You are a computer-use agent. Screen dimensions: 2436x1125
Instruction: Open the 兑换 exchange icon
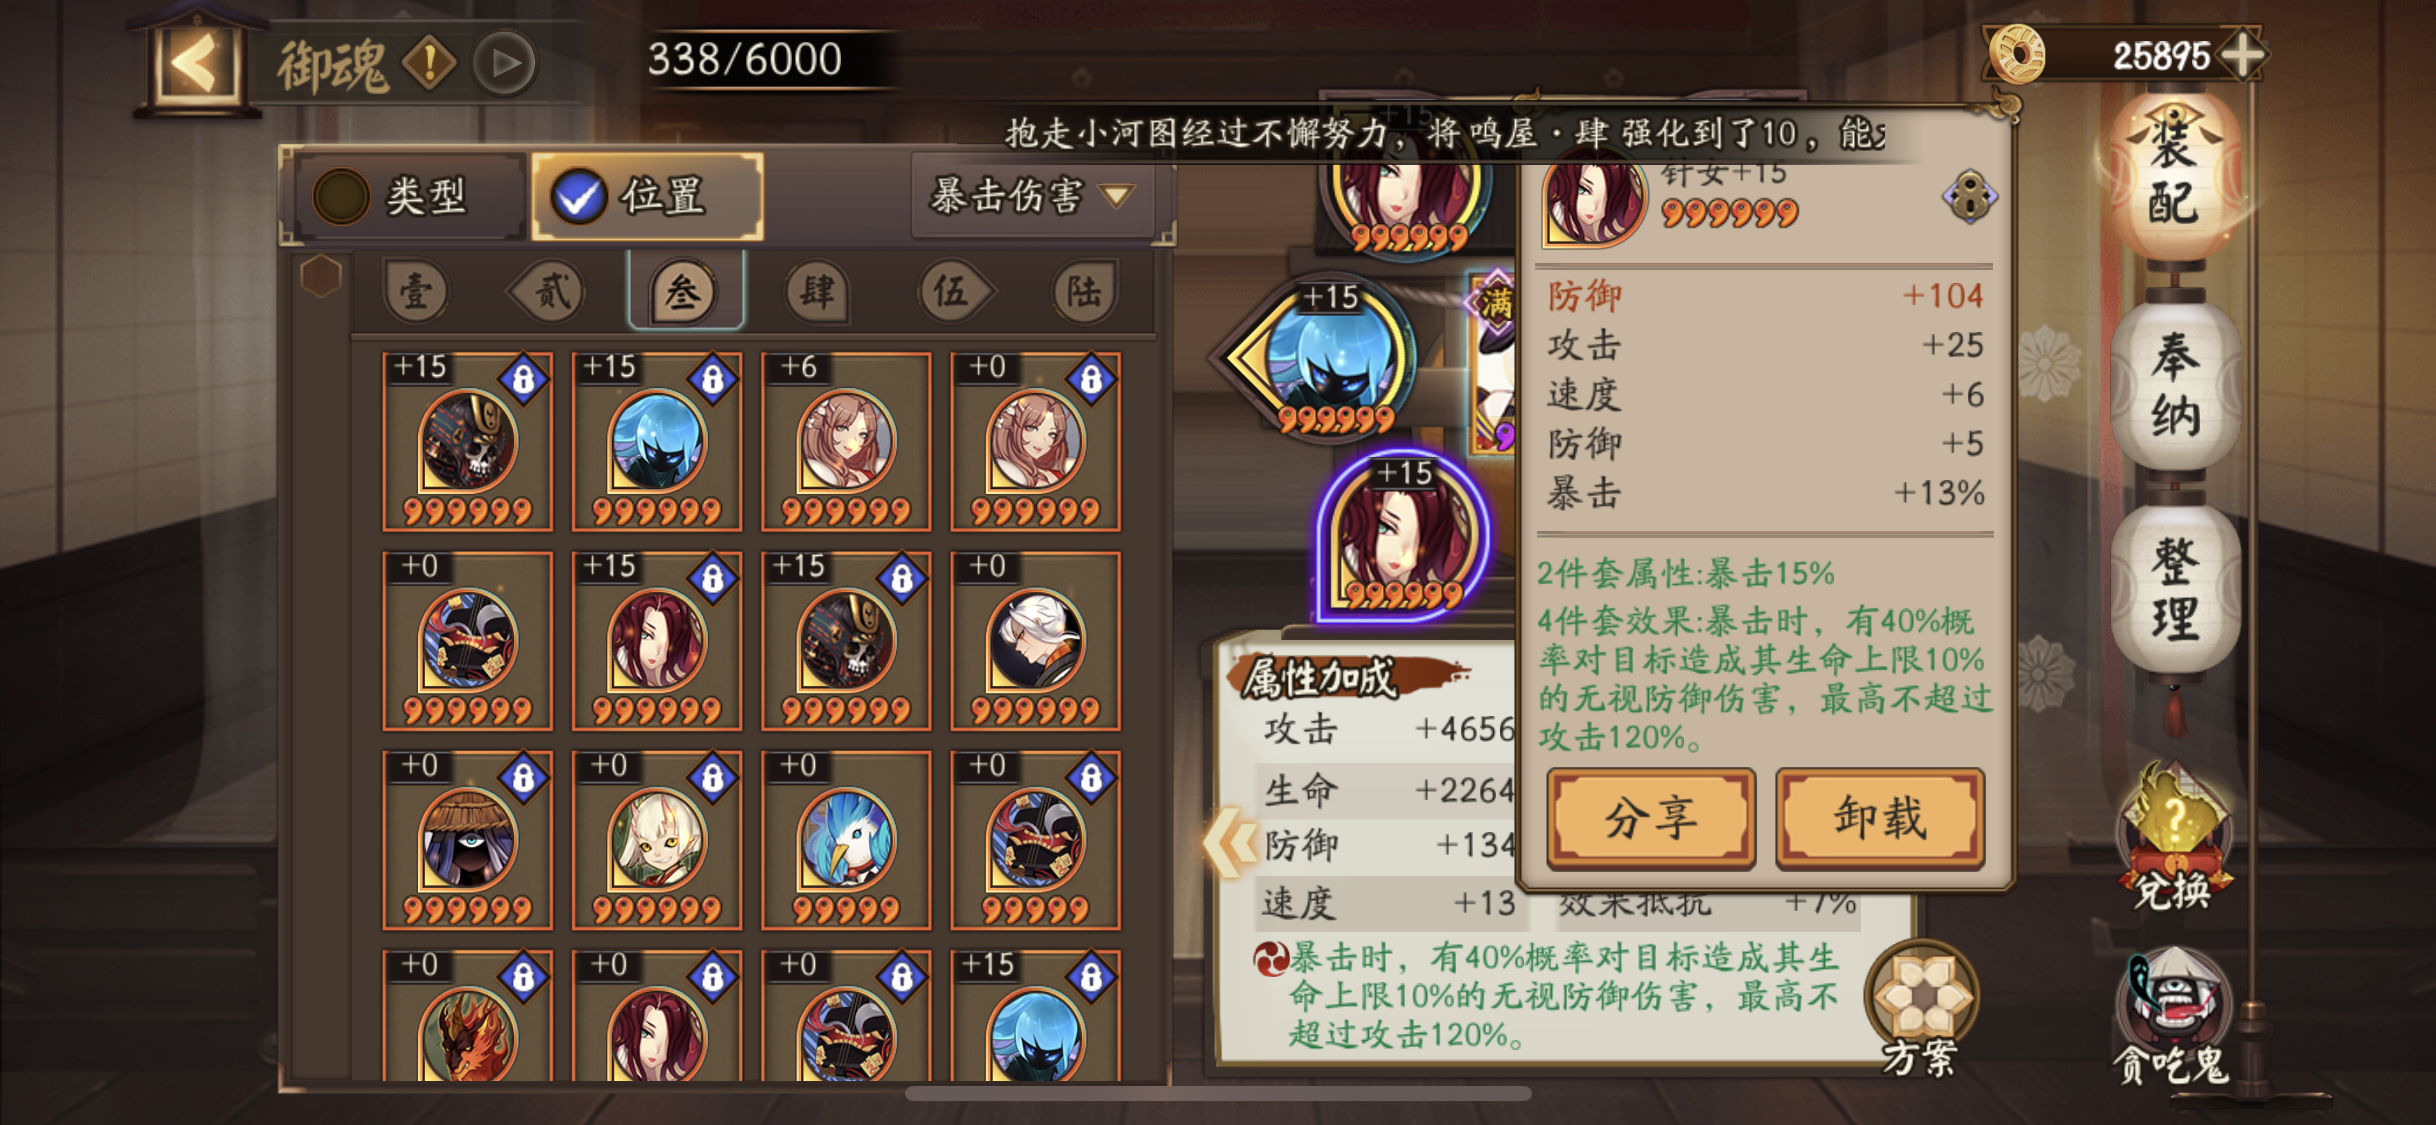pyautogui.click(x=2174, y=840)
